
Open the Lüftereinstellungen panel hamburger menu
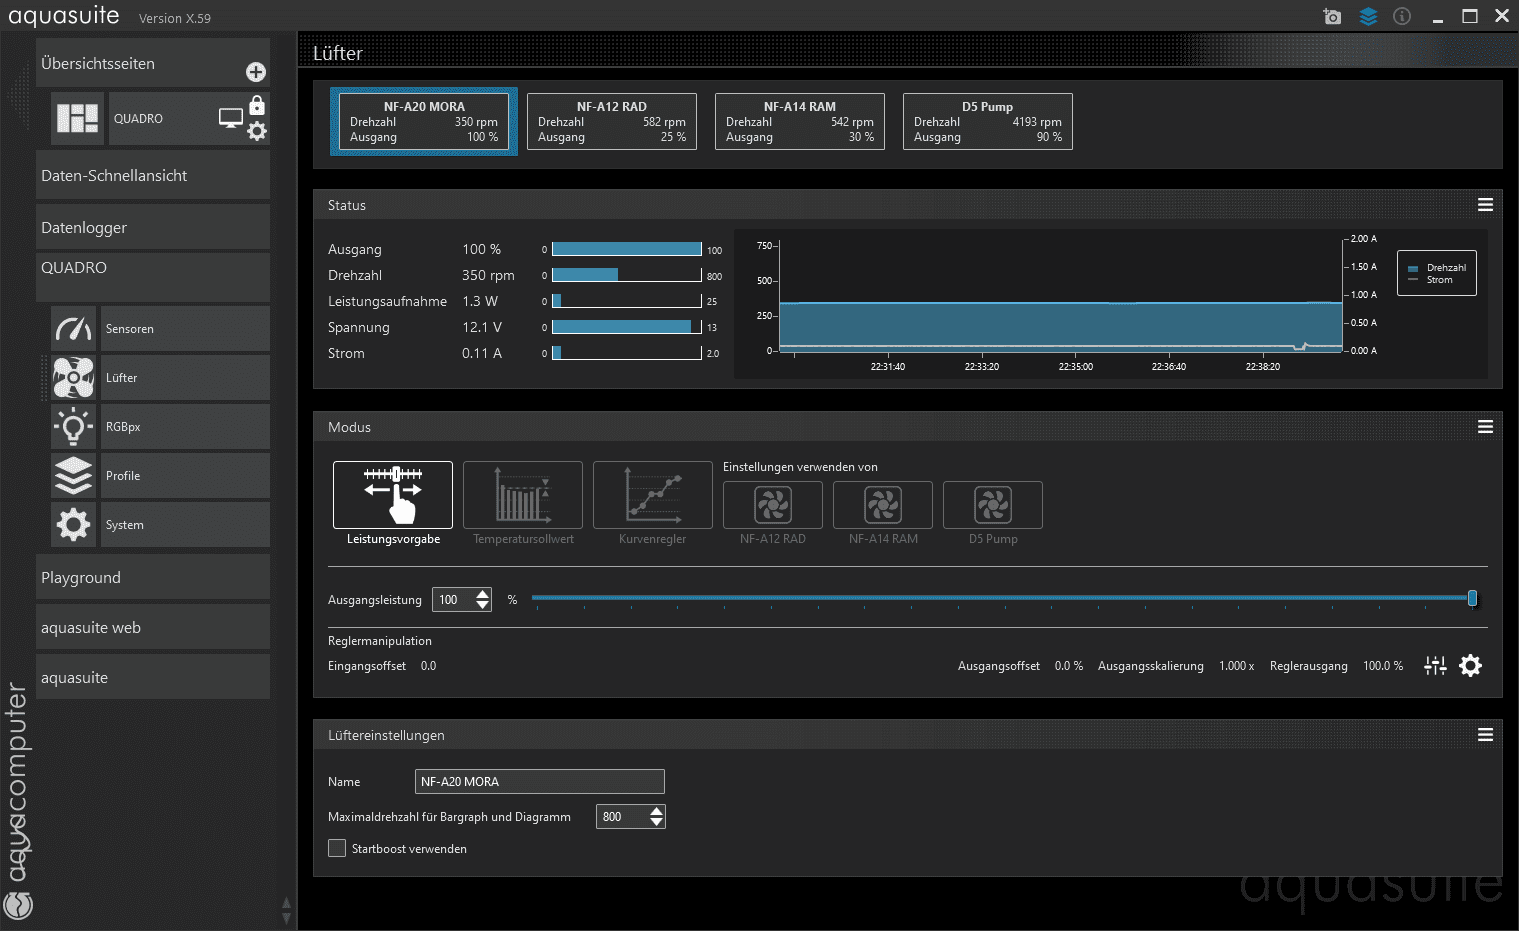point(1485,735)
